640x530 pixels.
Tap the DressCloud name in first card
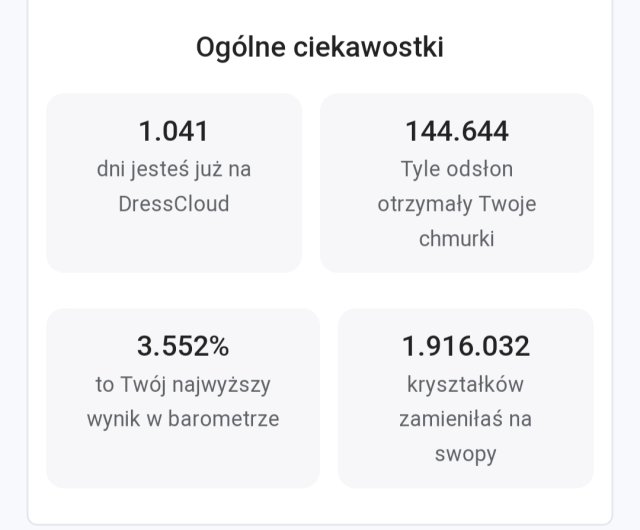click(174, 203)
